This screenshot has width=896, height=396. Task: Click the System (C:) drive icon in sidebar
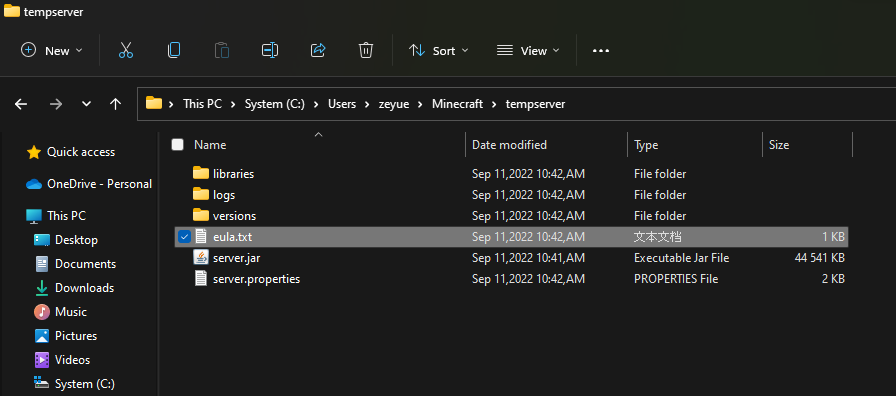pos(42,383)
